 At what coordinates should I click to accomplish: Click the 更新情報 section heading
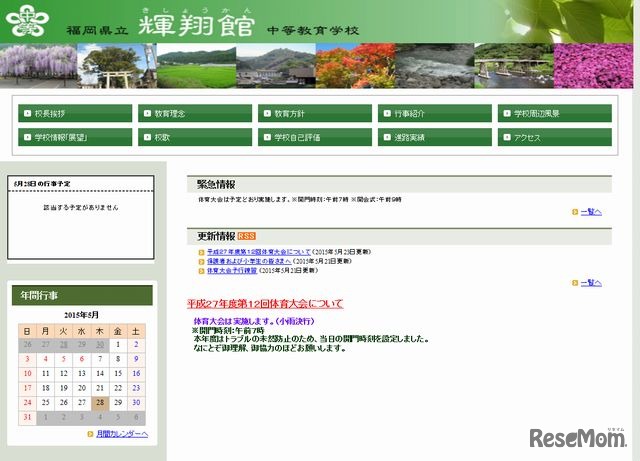[x=216, y=236]
